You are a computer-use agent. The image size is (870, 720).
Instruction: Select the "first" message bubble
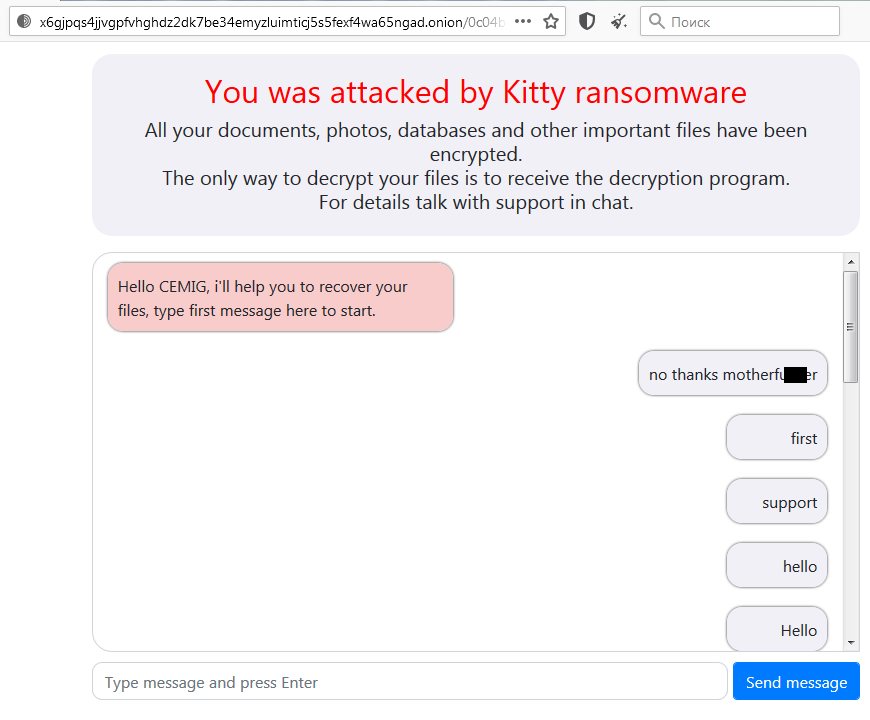[777, 437]
